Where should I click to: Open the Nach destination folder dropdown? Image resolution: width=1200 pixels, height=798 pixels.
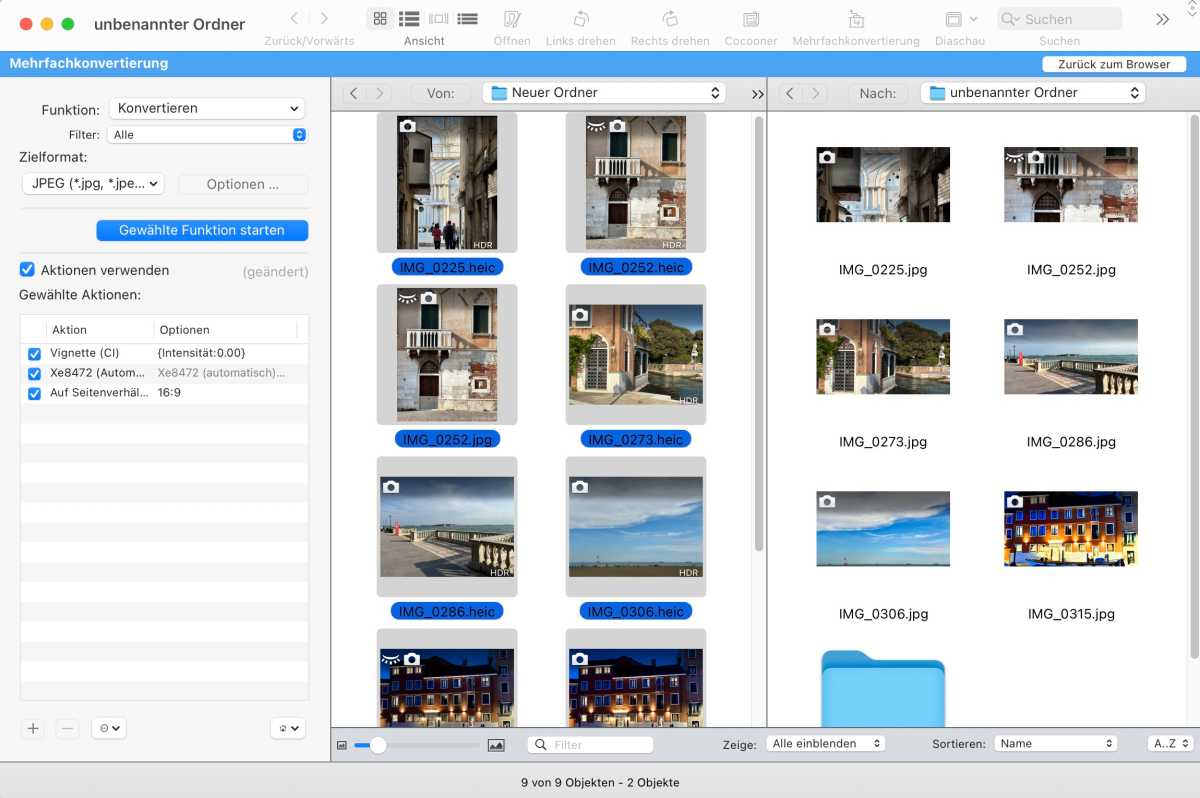tap(1033, 93)
